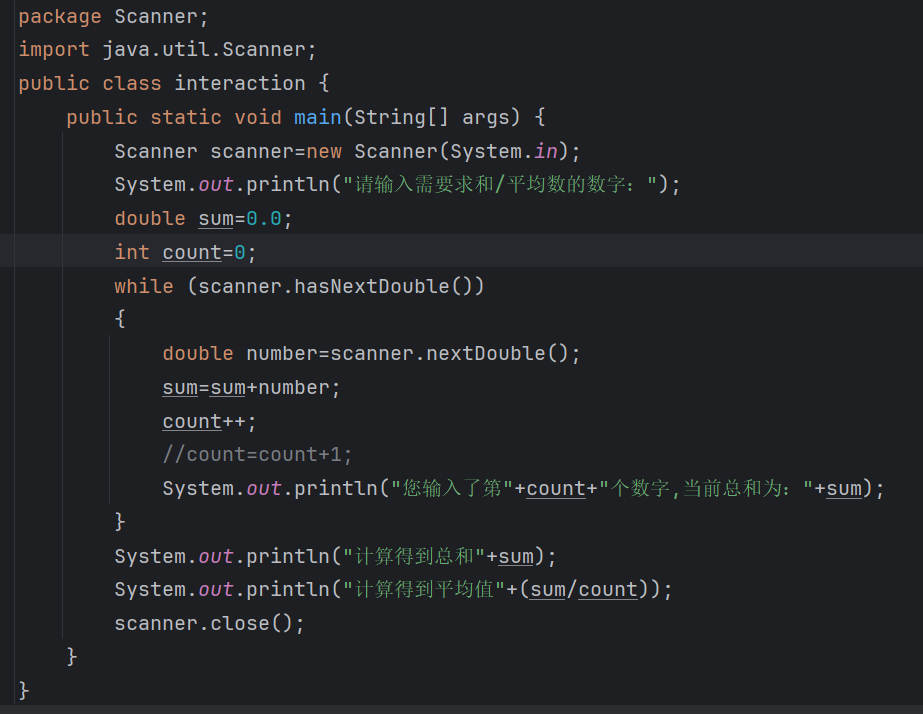Click the string '您输入了第'

[x=452, y=489]
